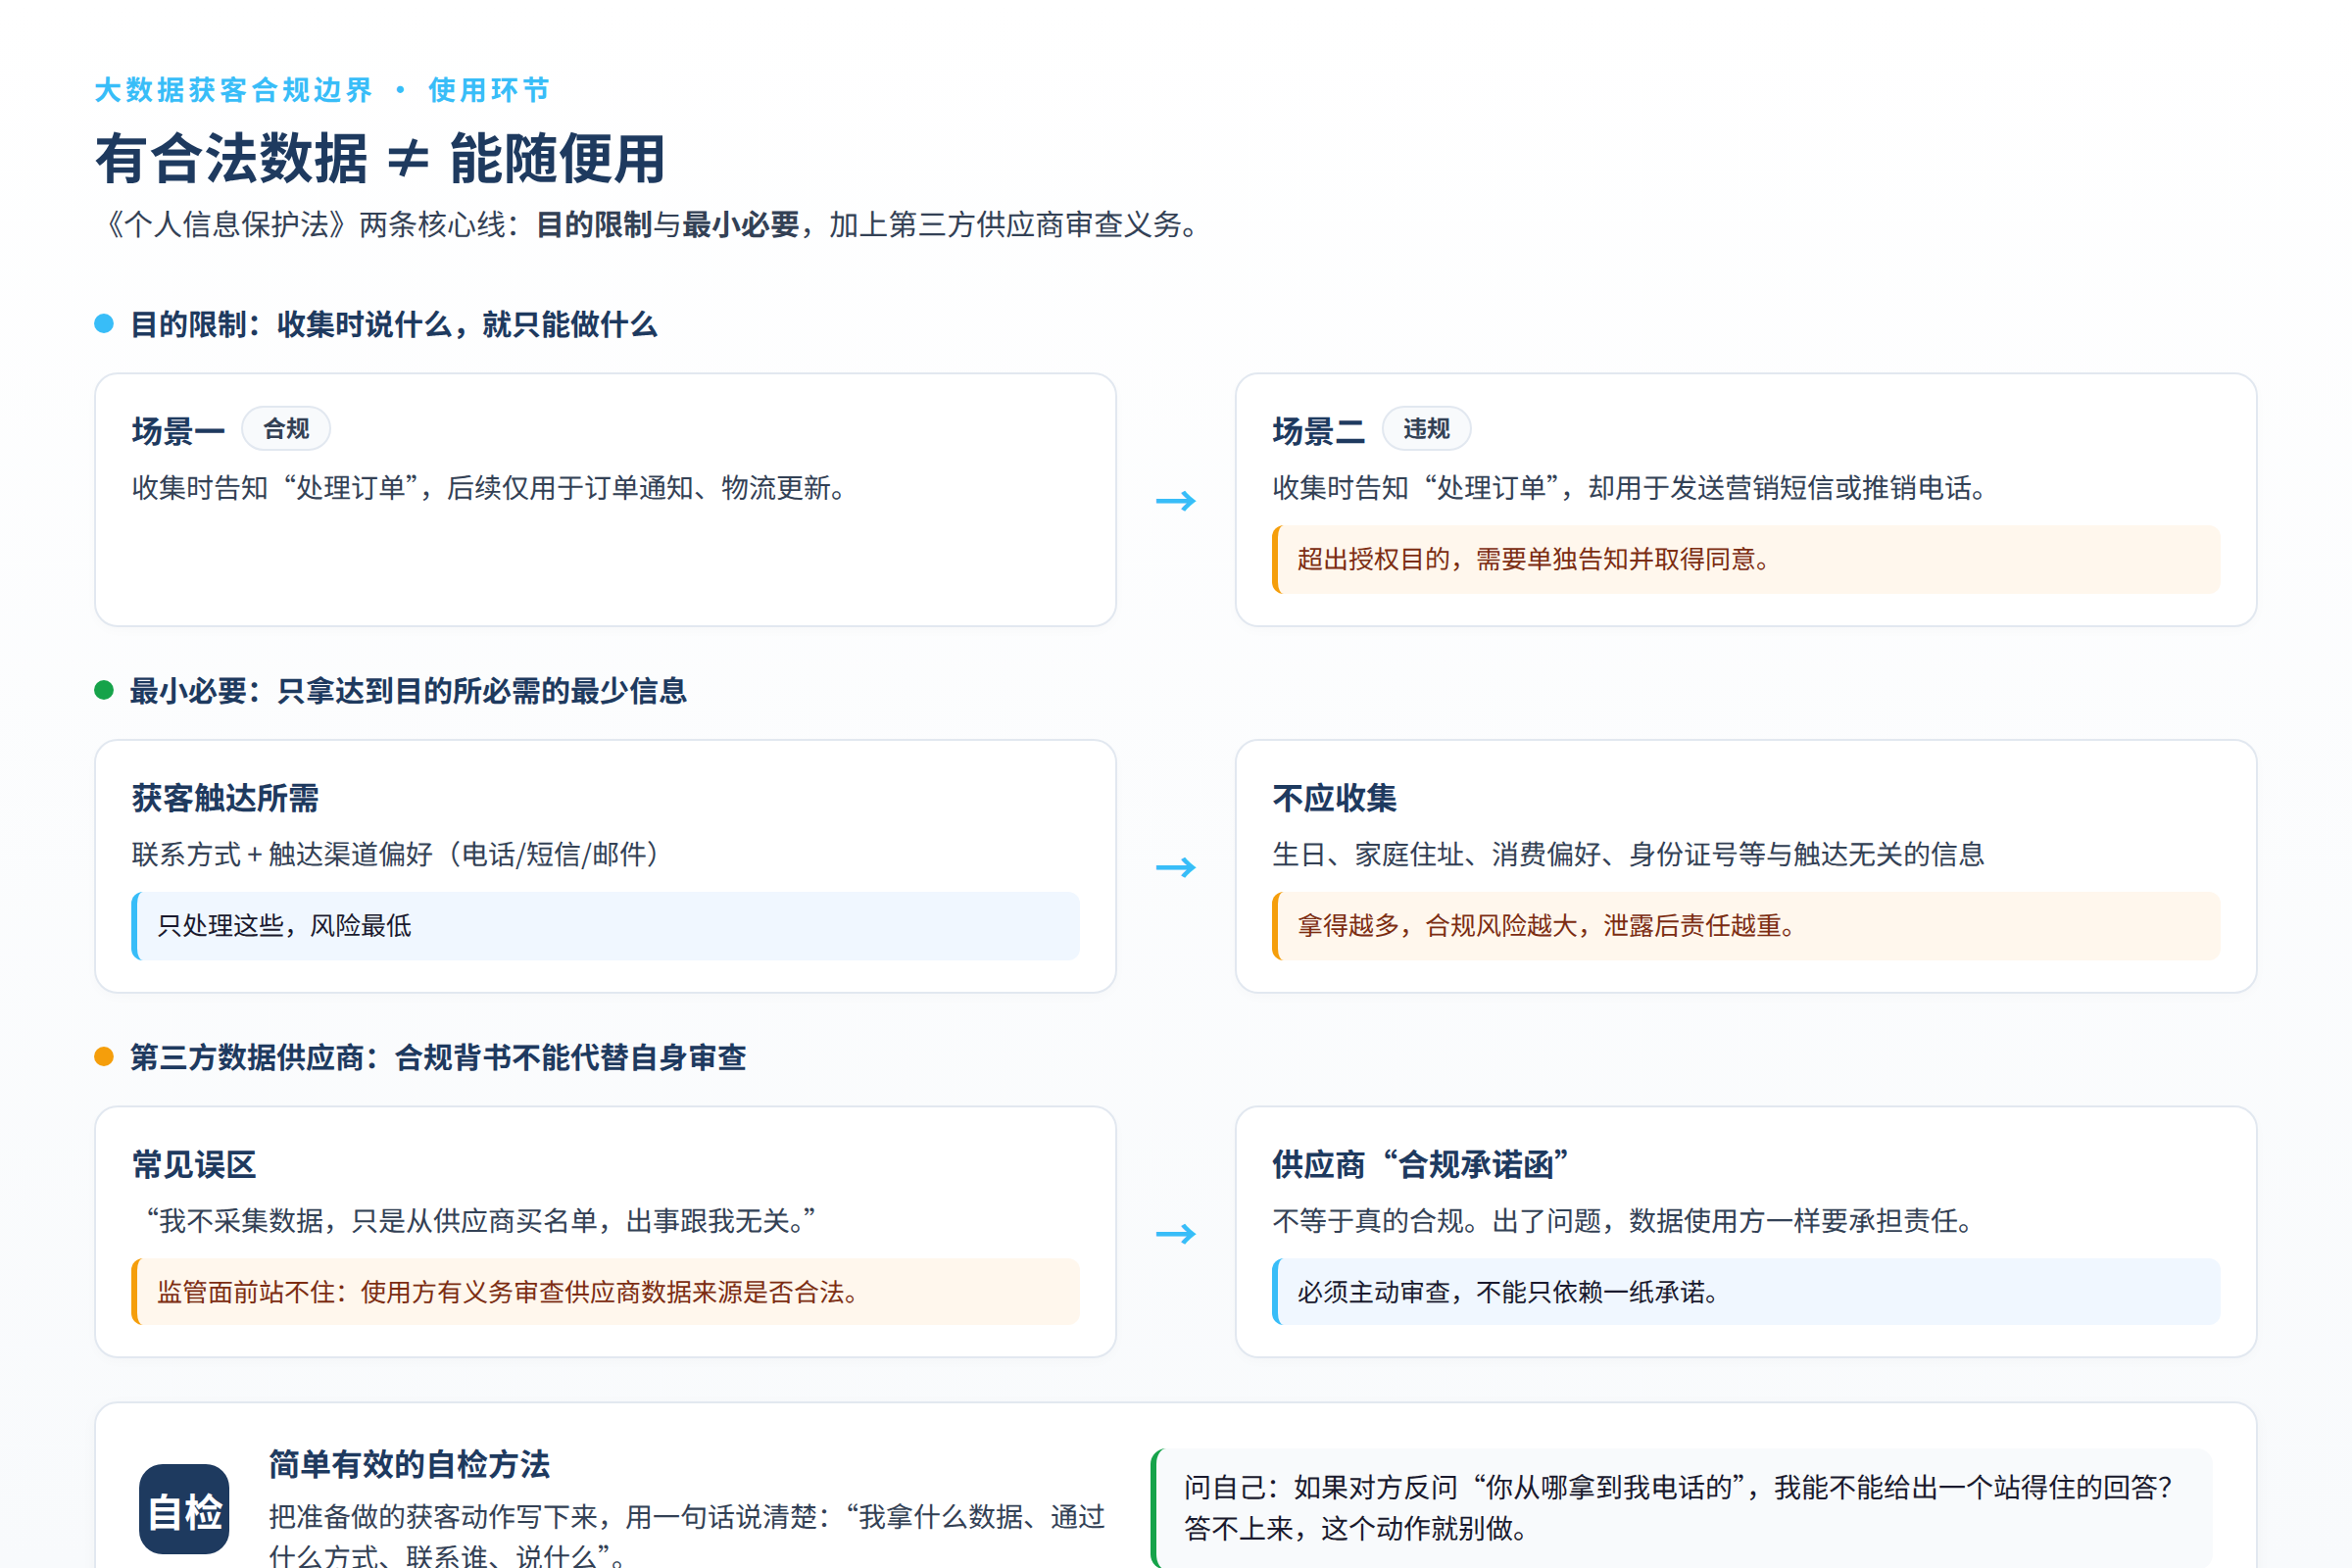Image resolution: width=2352 pixels, height=1568 pixels.
Task: Click the orange bullet before 第三方数据供应商 heading
Action: [104, 1057]
